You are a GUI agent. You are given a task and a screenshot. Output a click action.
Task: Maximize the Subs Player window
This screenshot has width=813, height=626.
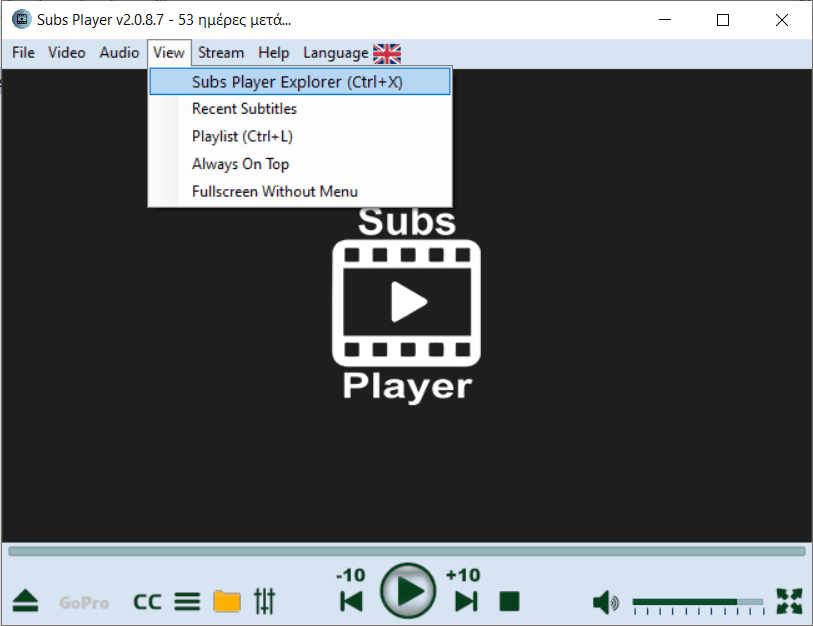pyautogui.click(x=723, y=20)
